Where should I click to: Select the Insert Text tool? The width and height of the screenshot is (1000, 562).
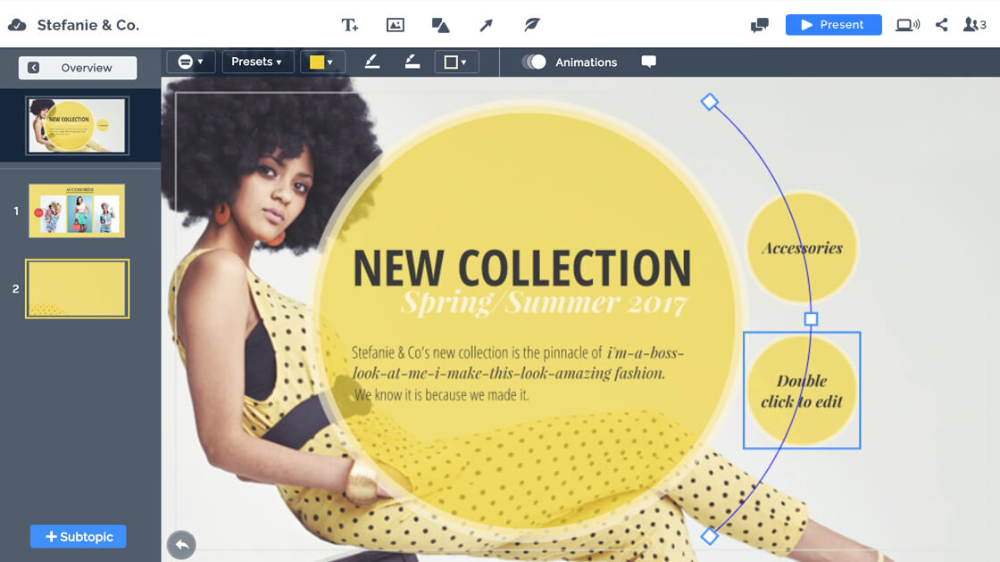(x=349, y=25)
